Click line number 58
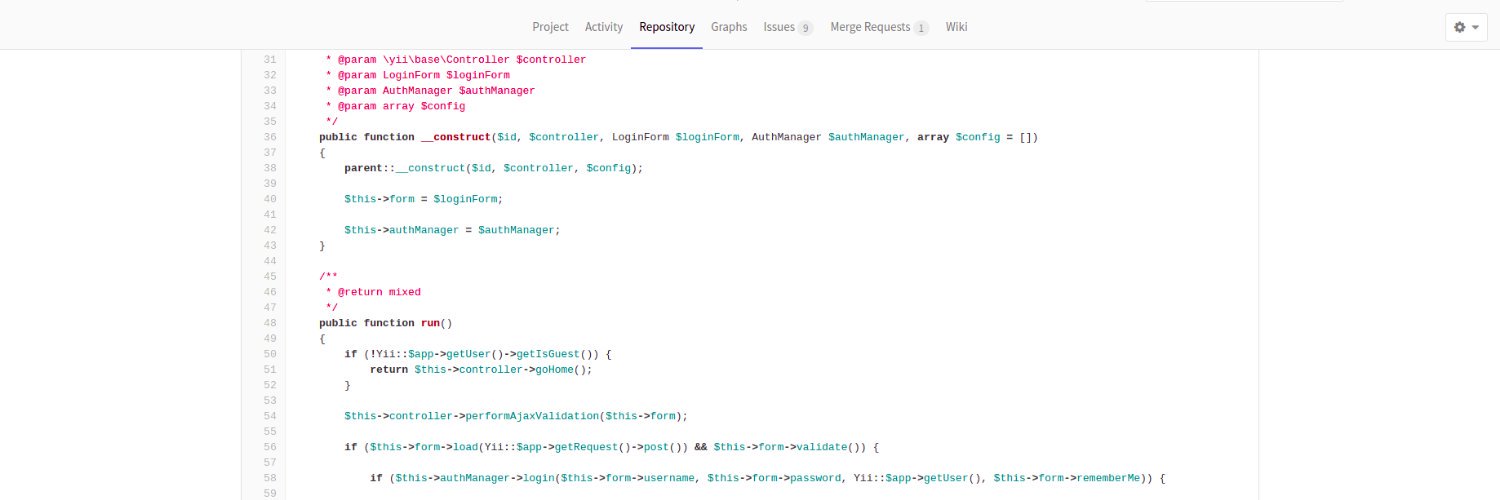The height and width of the screenshot is (500, 1500). click(x=270, y=478)
